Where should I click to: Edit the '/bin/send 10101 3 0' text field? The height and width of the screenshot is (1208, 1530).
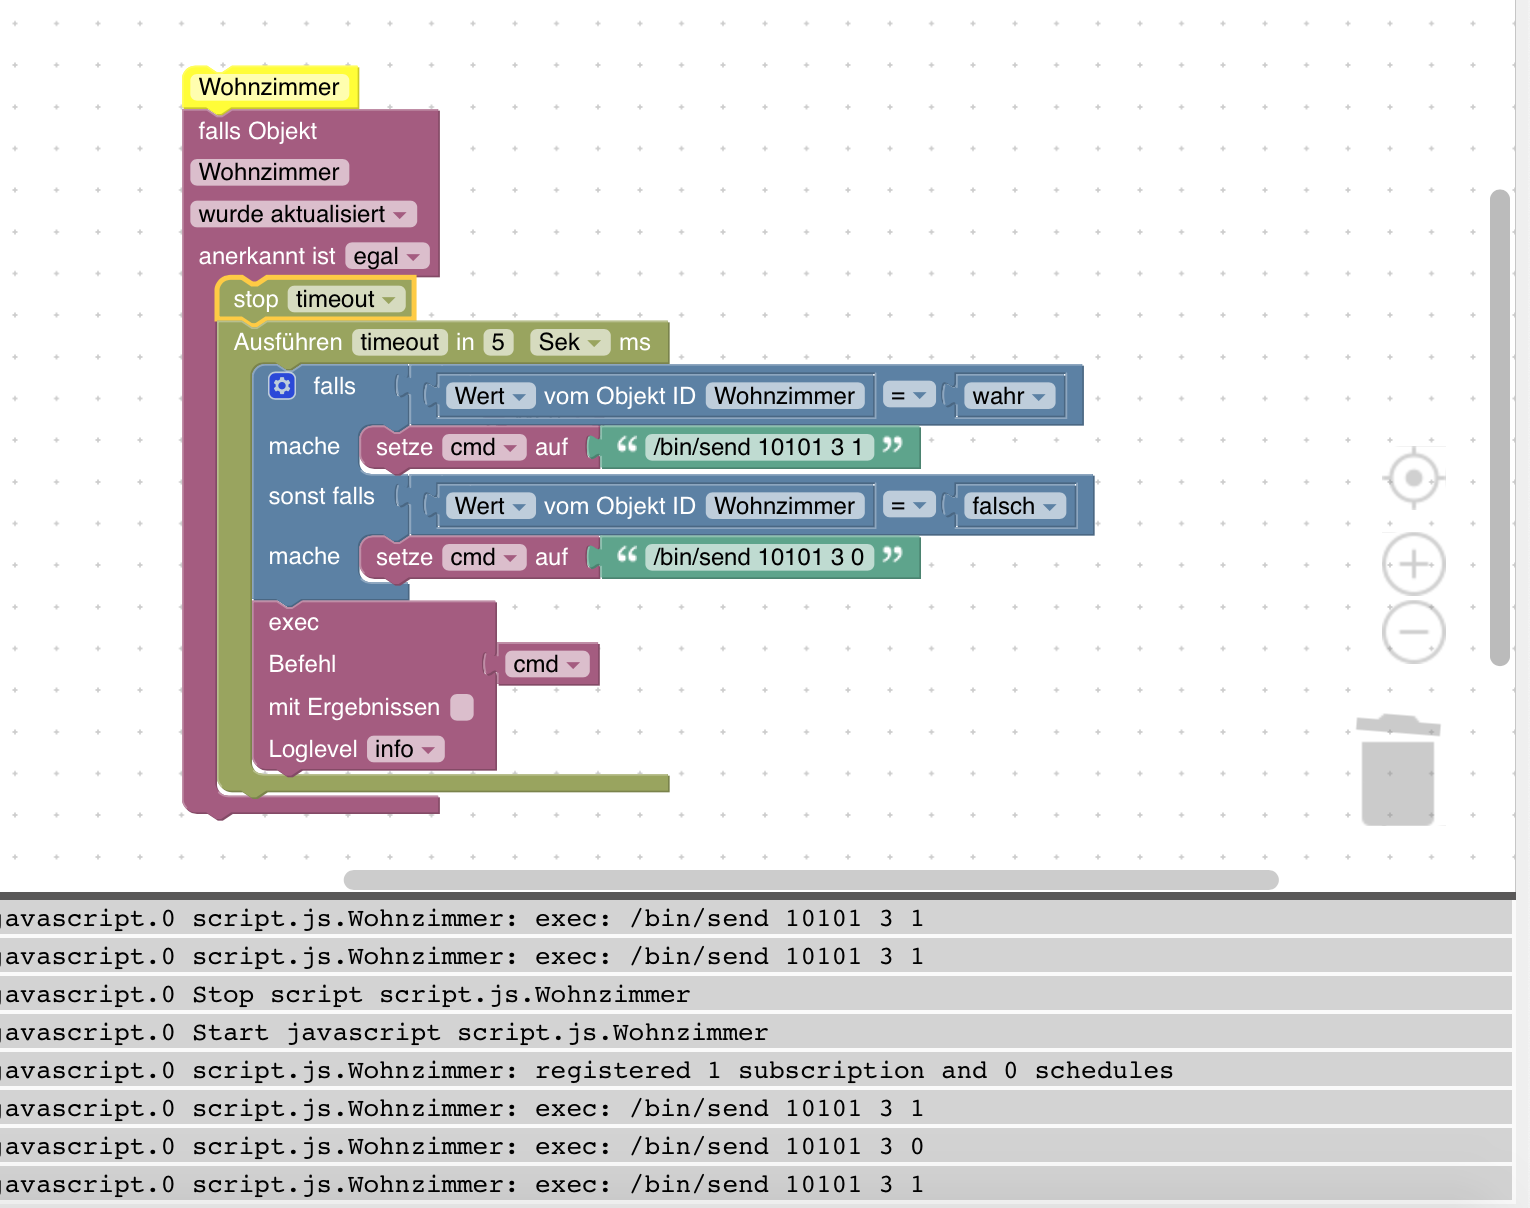[x=760, y=557]
